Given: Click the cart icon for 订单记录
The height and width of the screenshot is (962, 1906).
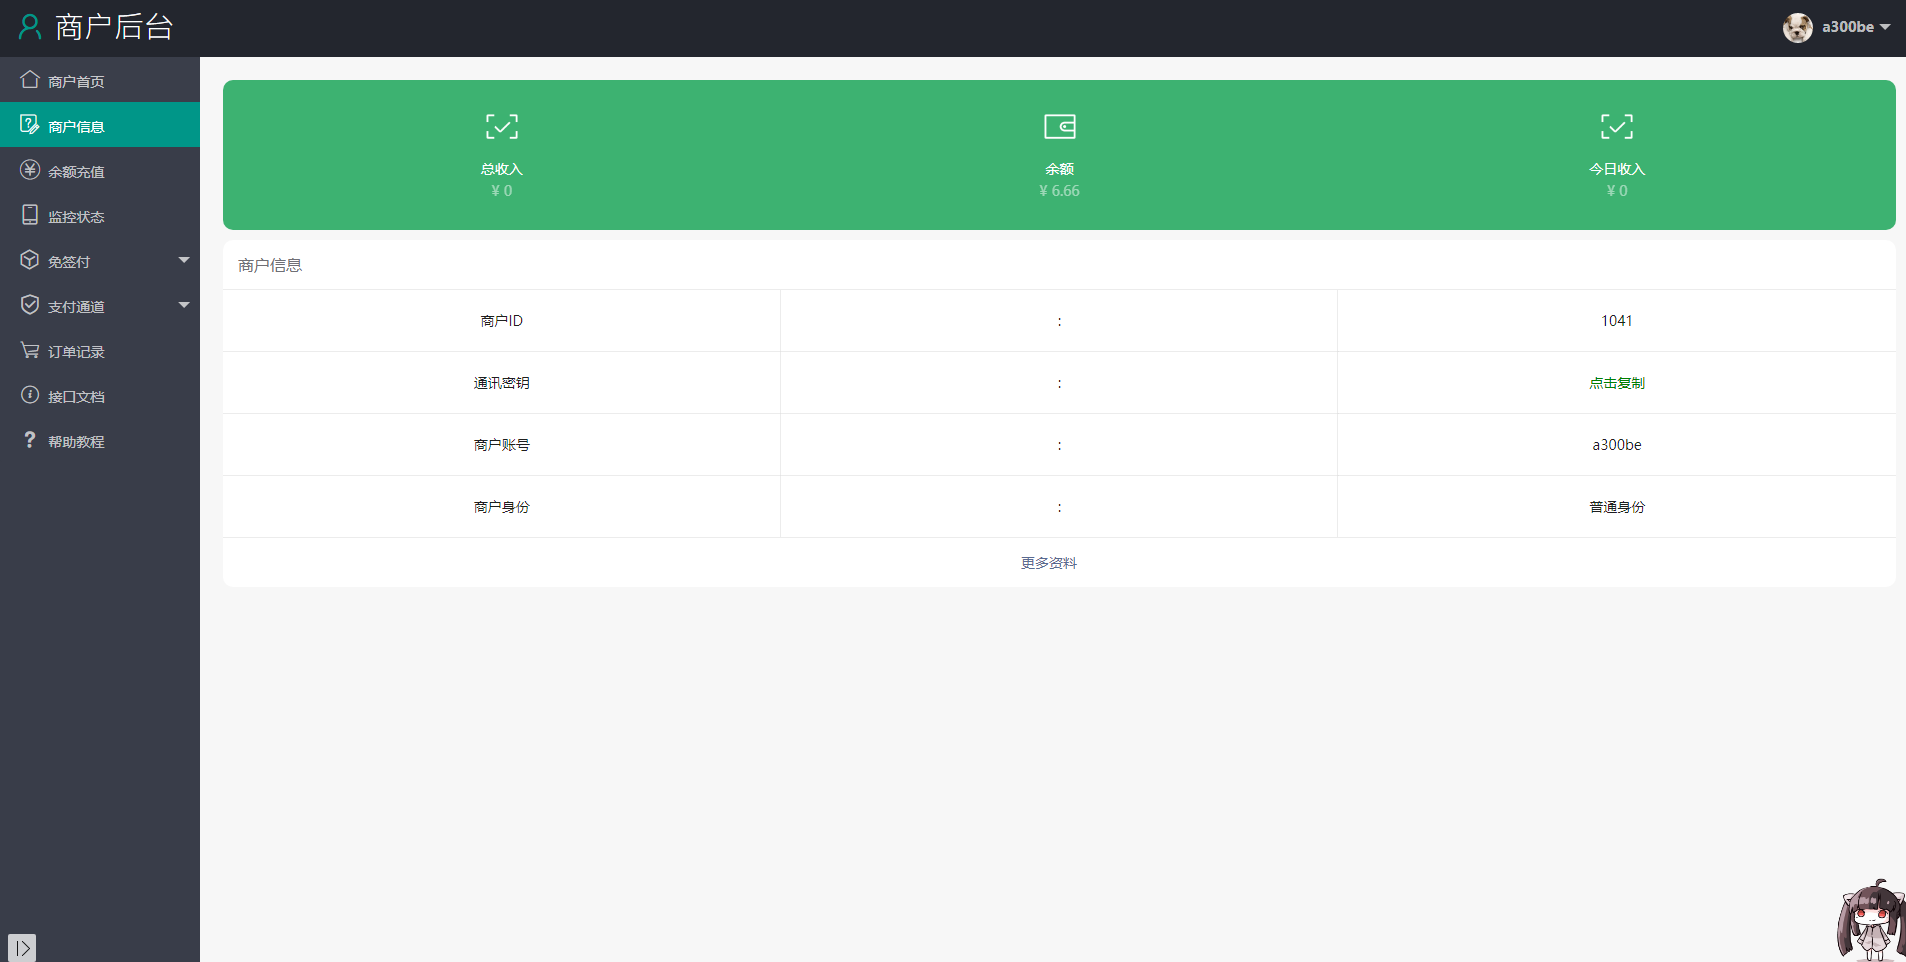Looking at the screenshot, I should (x=30, y=350).
